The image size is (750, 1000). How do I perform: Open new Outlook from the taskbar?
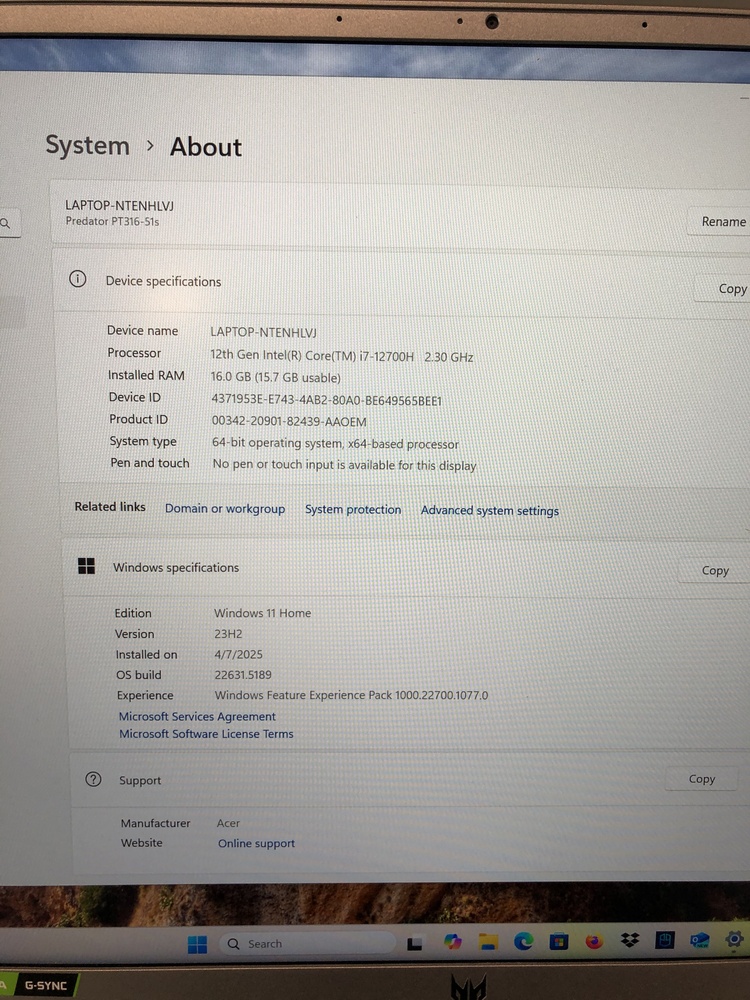(700, 940)
